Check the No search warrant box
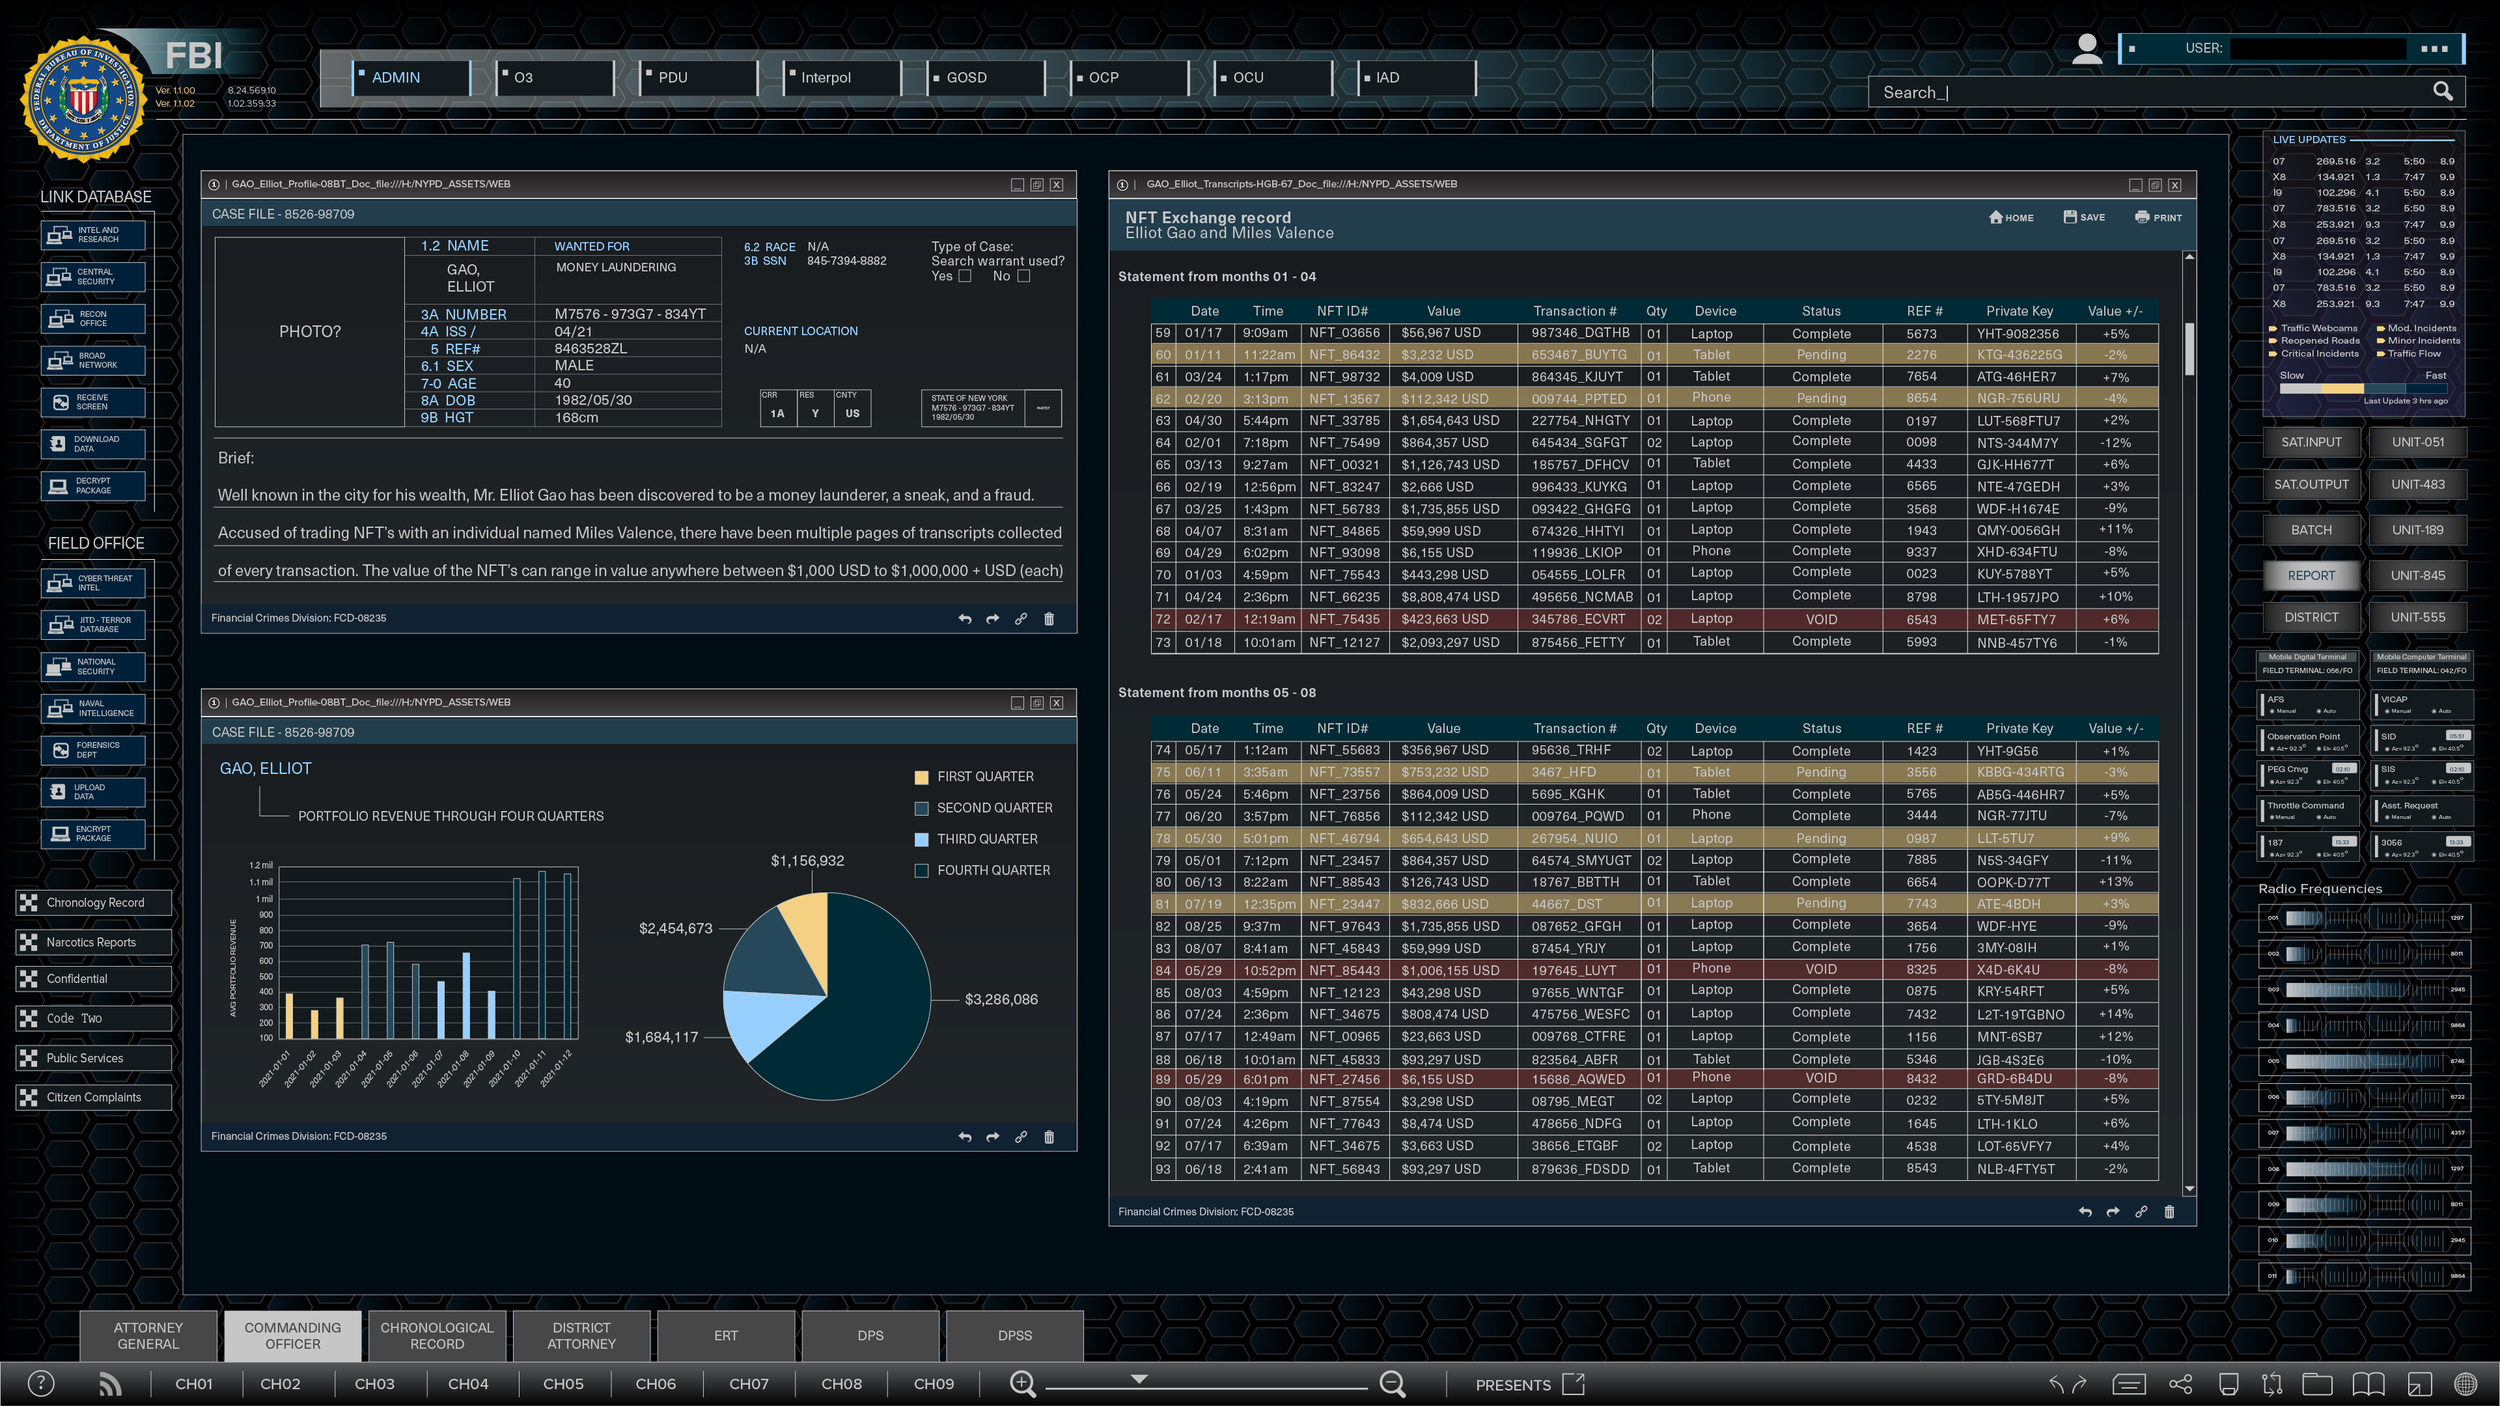Viewport: 2500px width, 1406px height. pyautogui.click(x=1023, y=276)
